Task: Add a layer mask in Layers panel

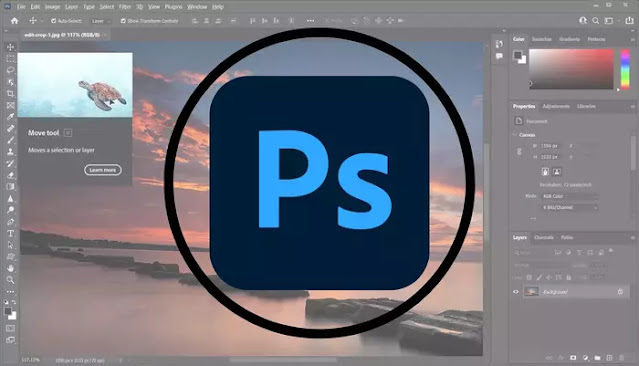Action: point(573,357)
